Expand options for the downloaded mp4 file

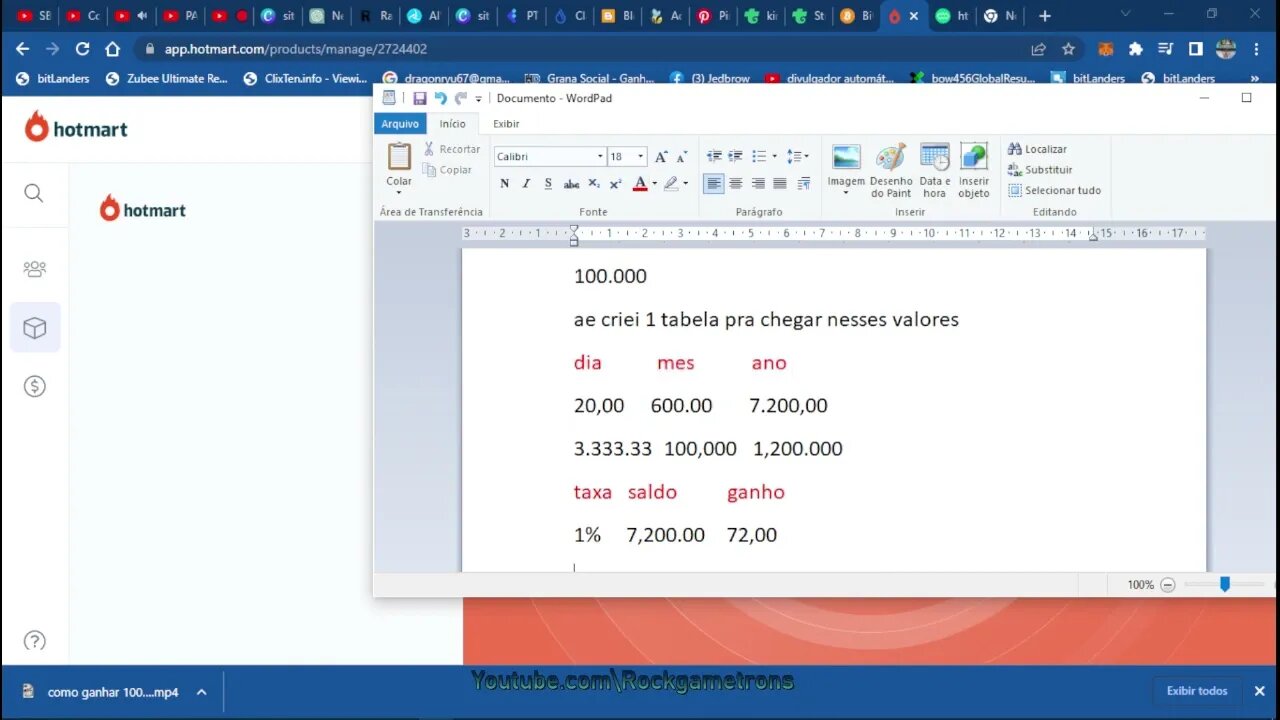click(201, 692)
